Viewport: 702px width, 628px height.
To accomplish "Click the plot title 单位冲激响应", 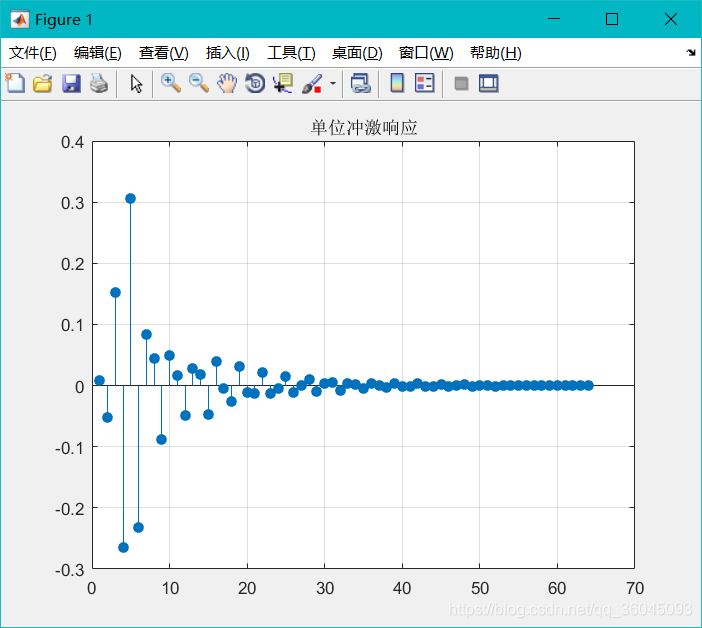I will pos(363,128).
